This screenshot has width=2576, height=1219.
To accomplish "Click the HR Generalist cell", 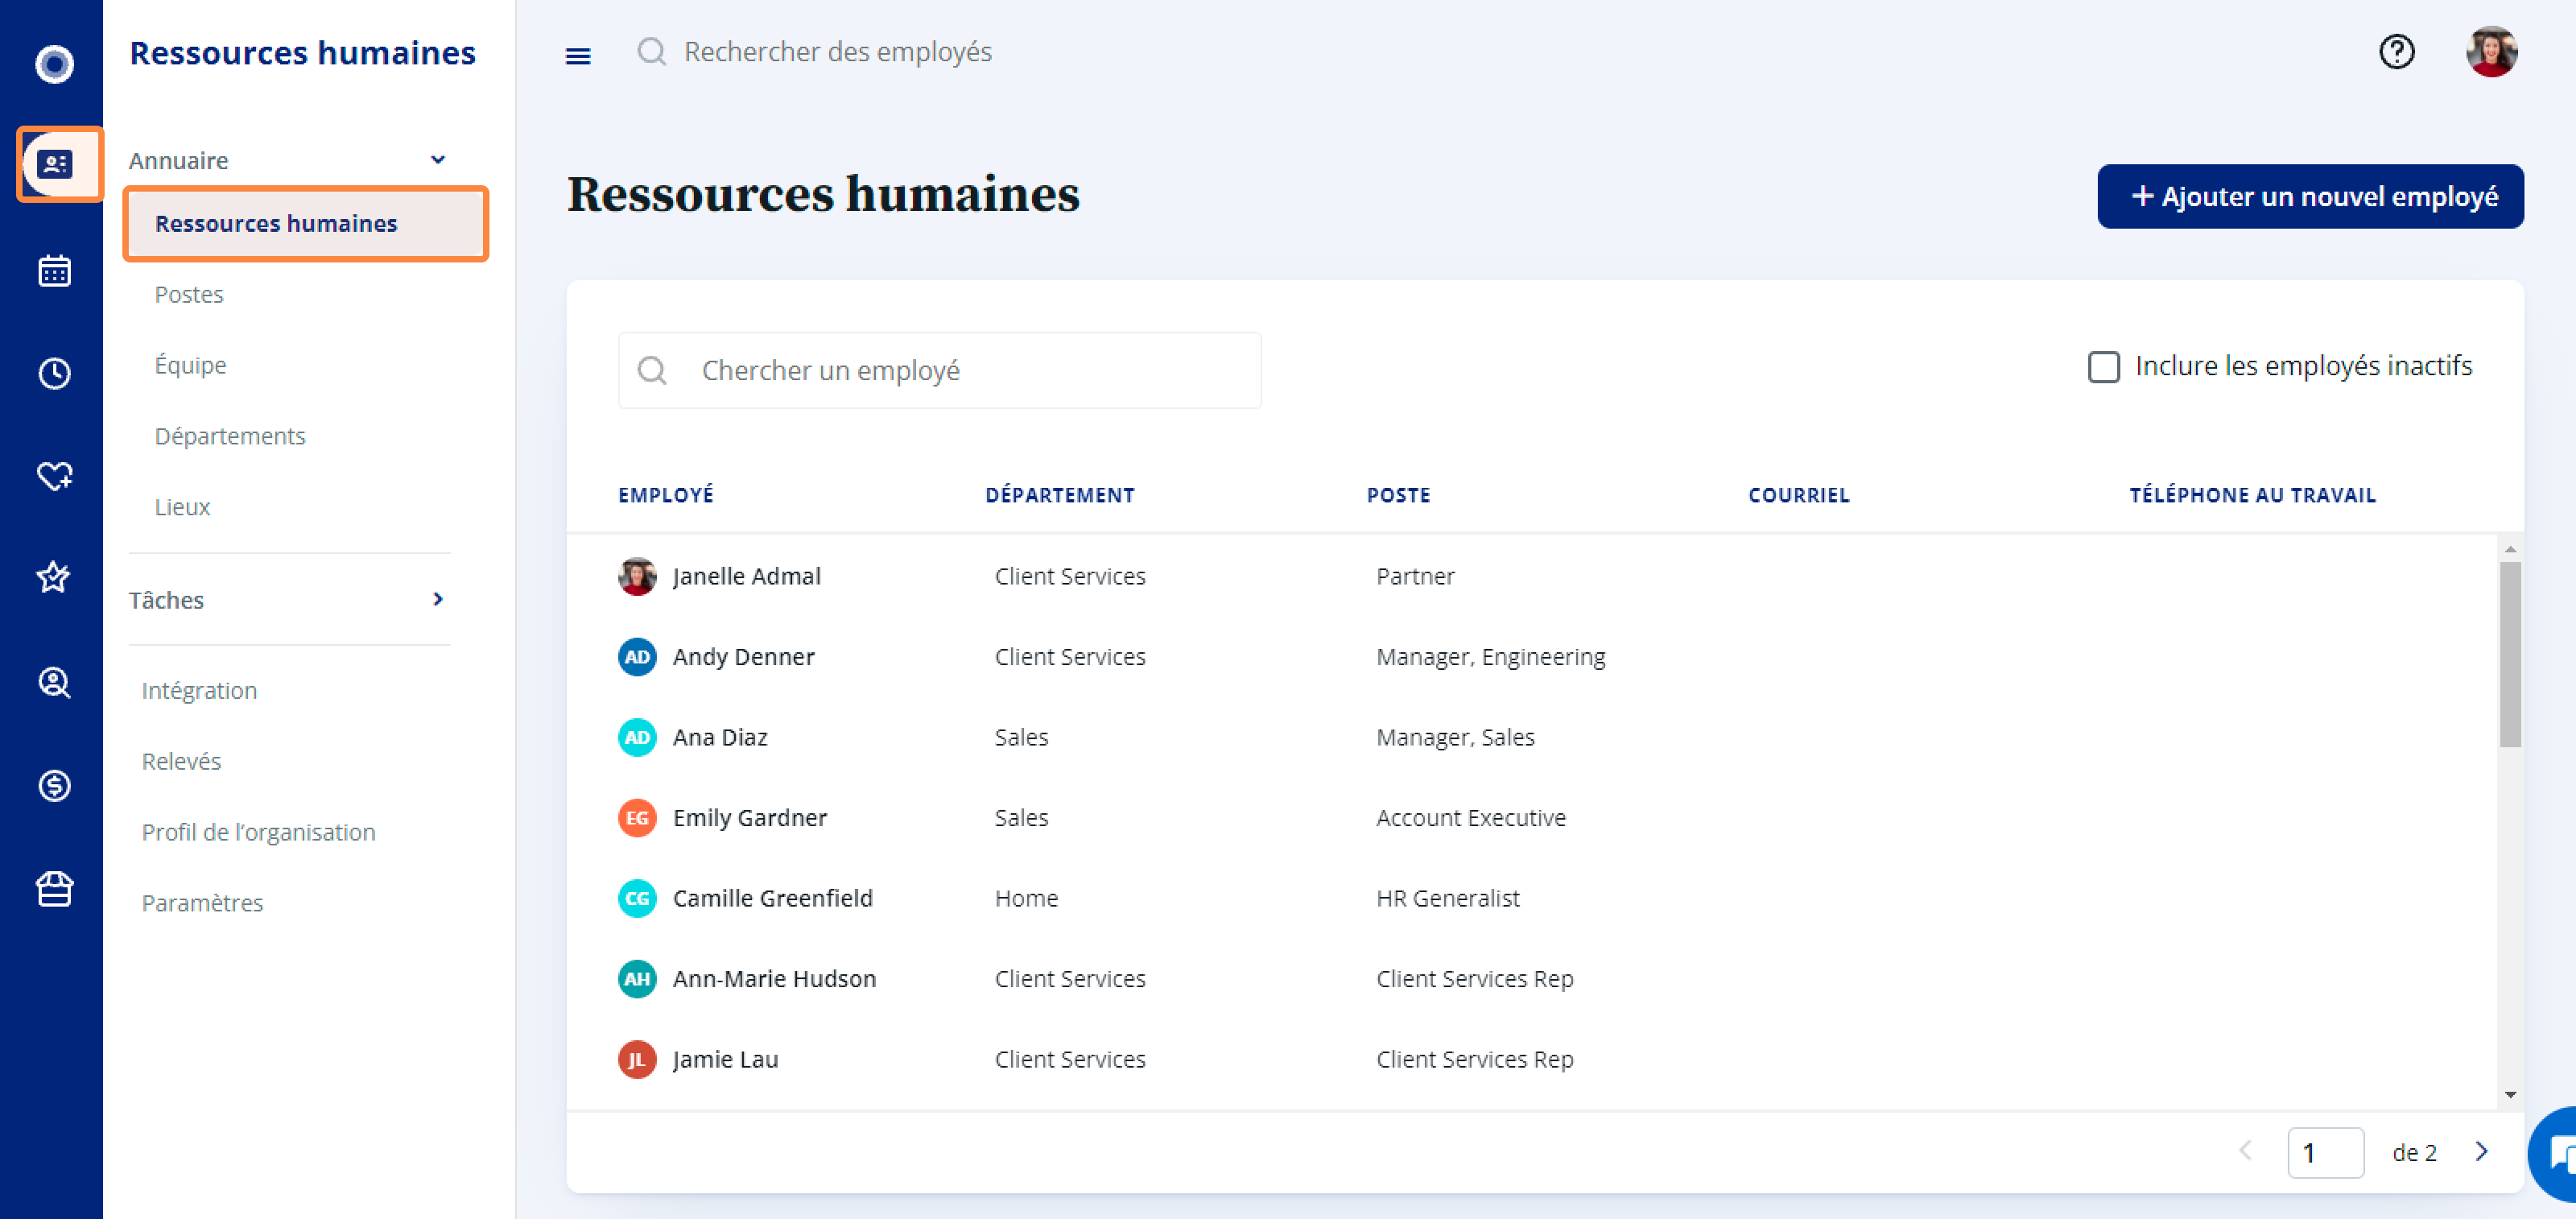I will click(1447, 898).
